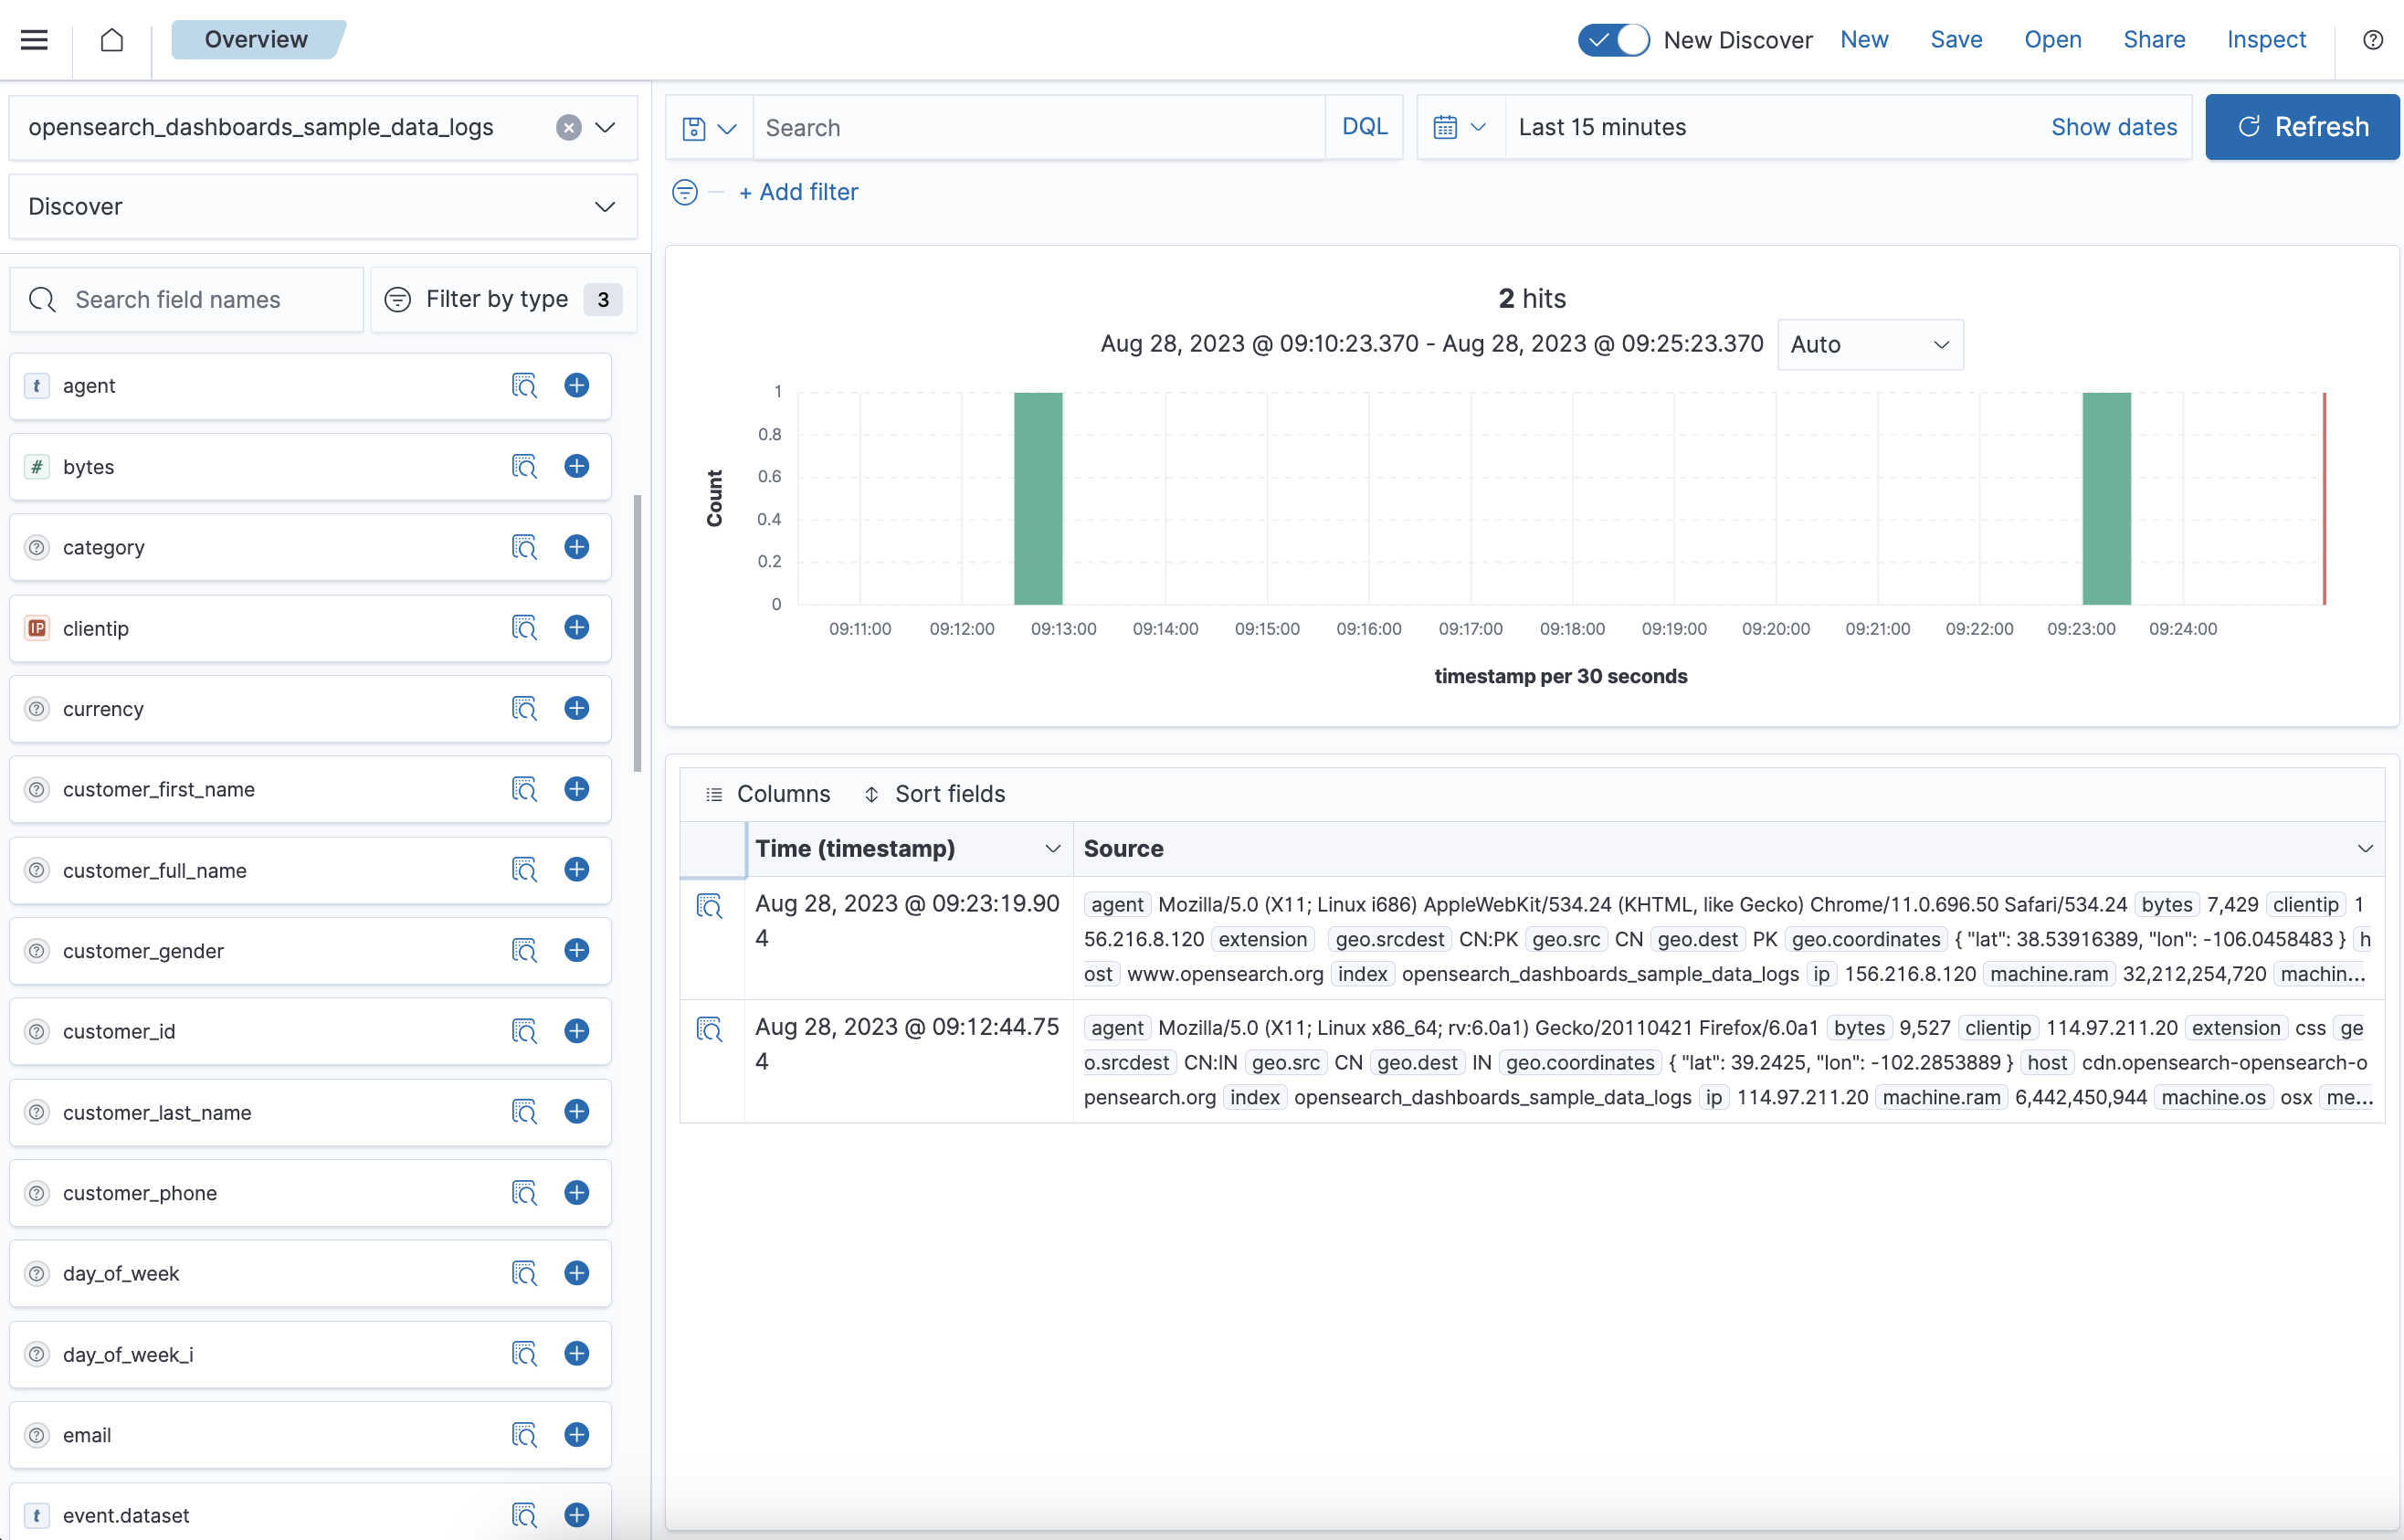Click the 09:13:00 histogram bar
This screenshot has height=1540, width=2404.
tap(1037, 498)
